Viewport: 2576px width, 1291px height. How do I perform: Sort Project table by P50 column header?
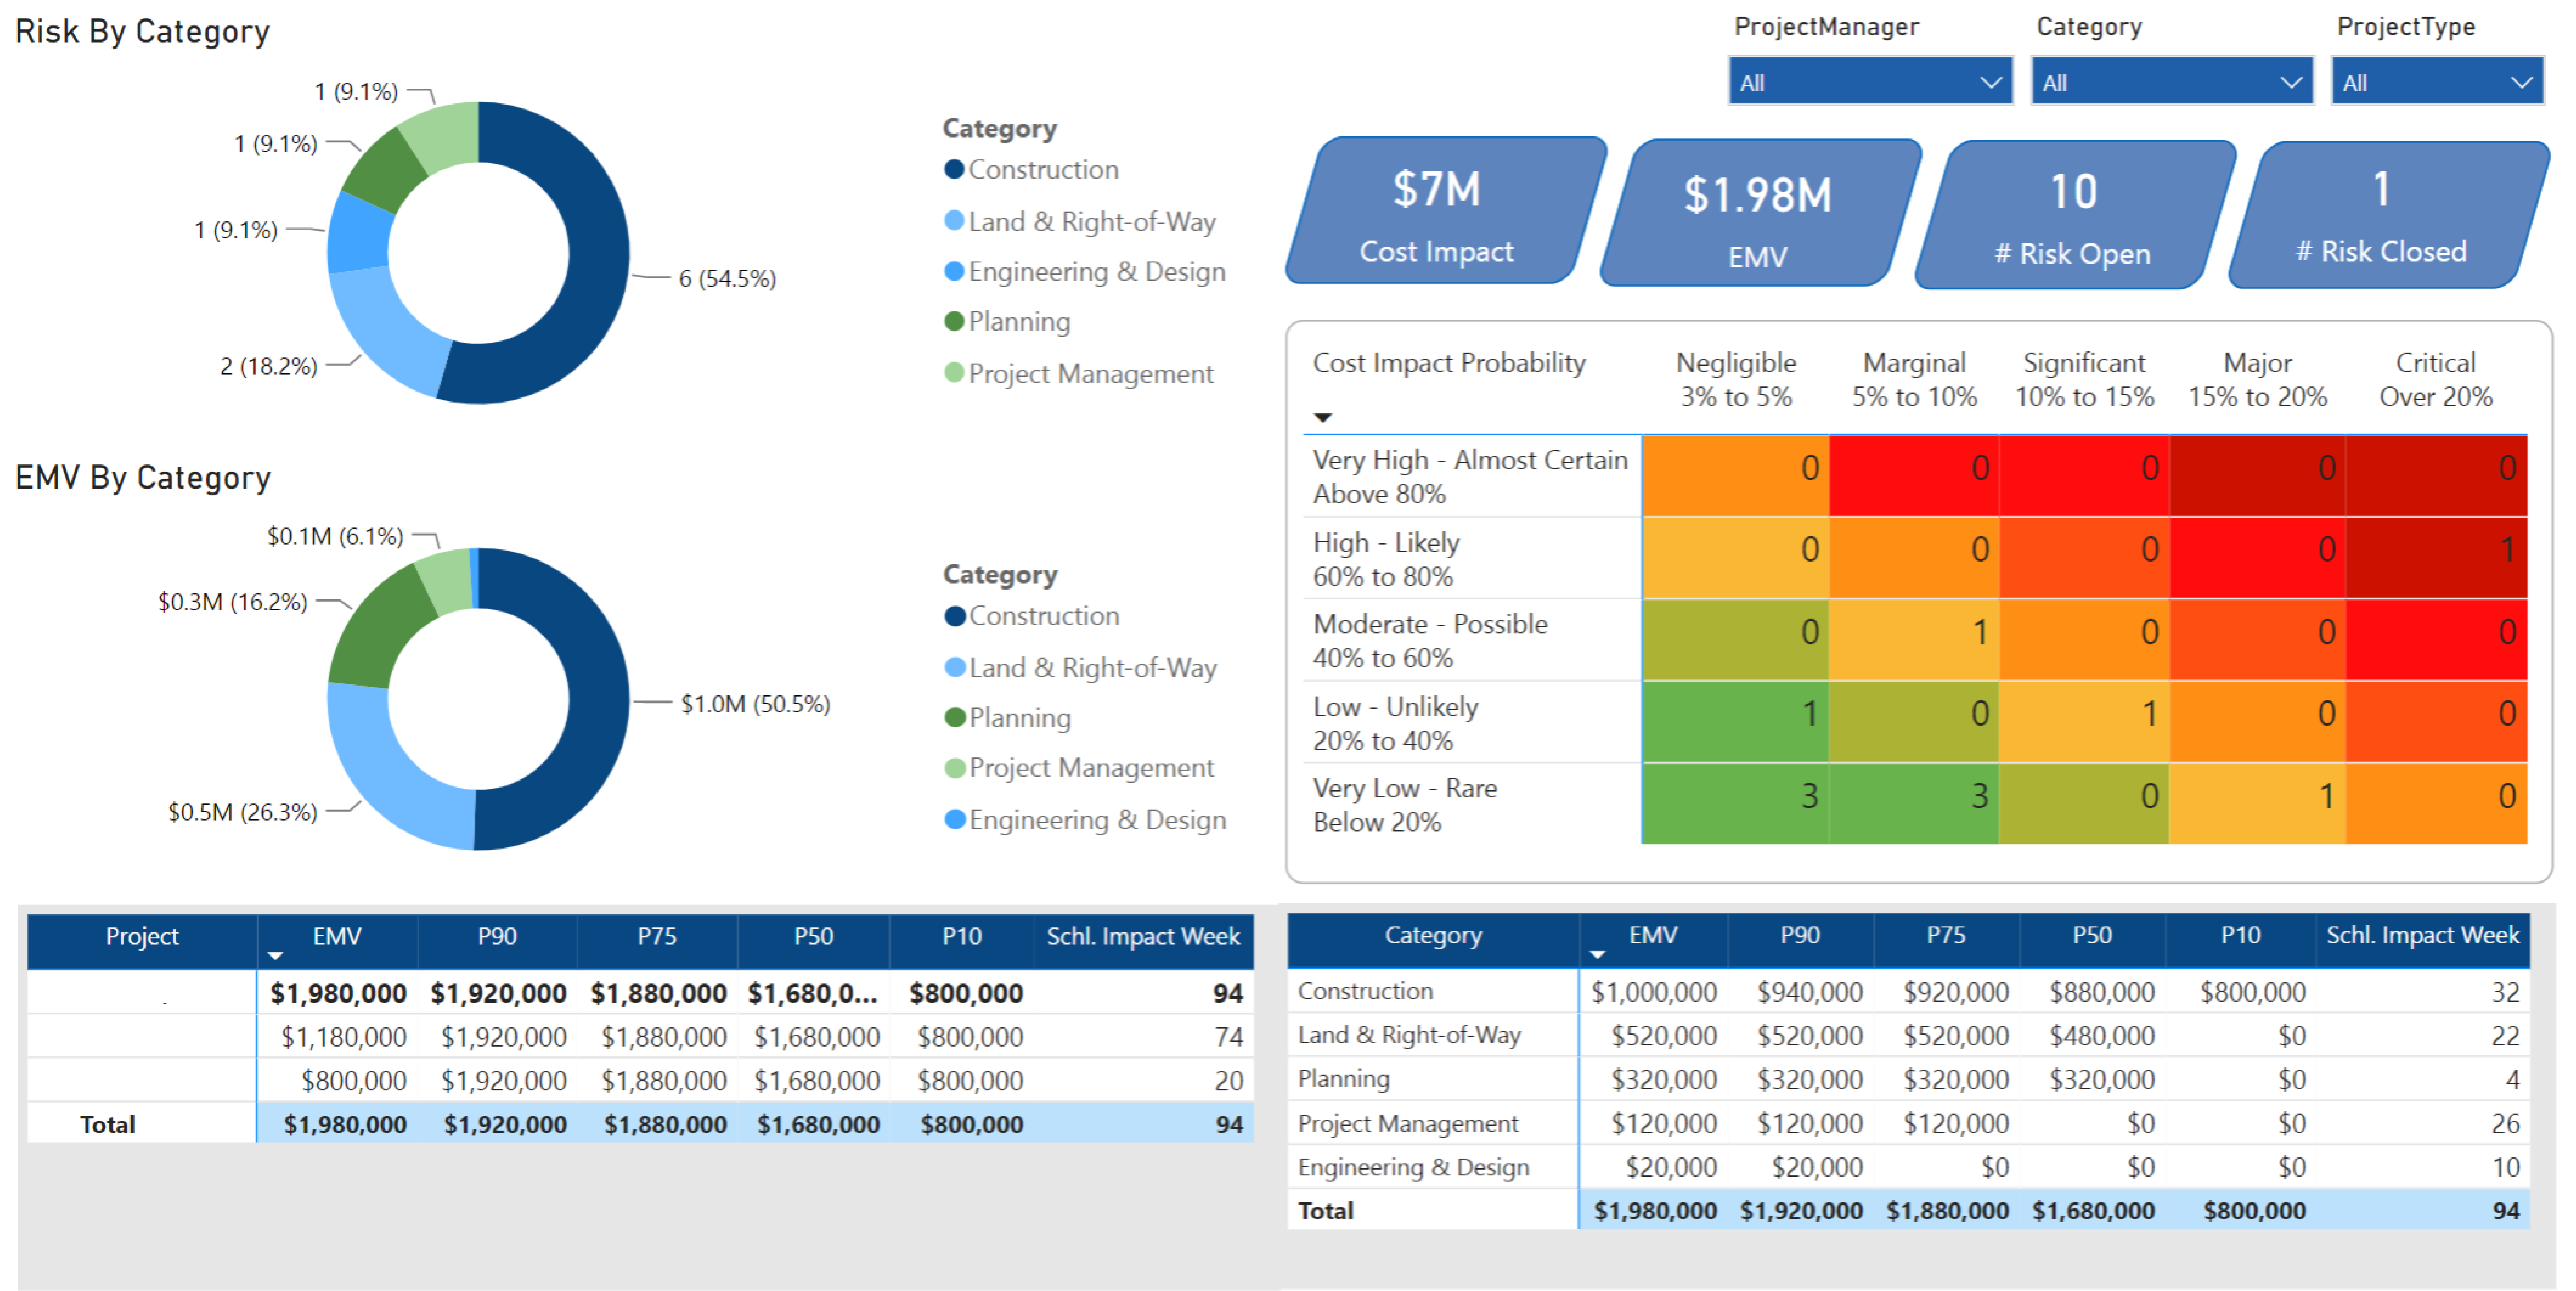click(813, 937)
